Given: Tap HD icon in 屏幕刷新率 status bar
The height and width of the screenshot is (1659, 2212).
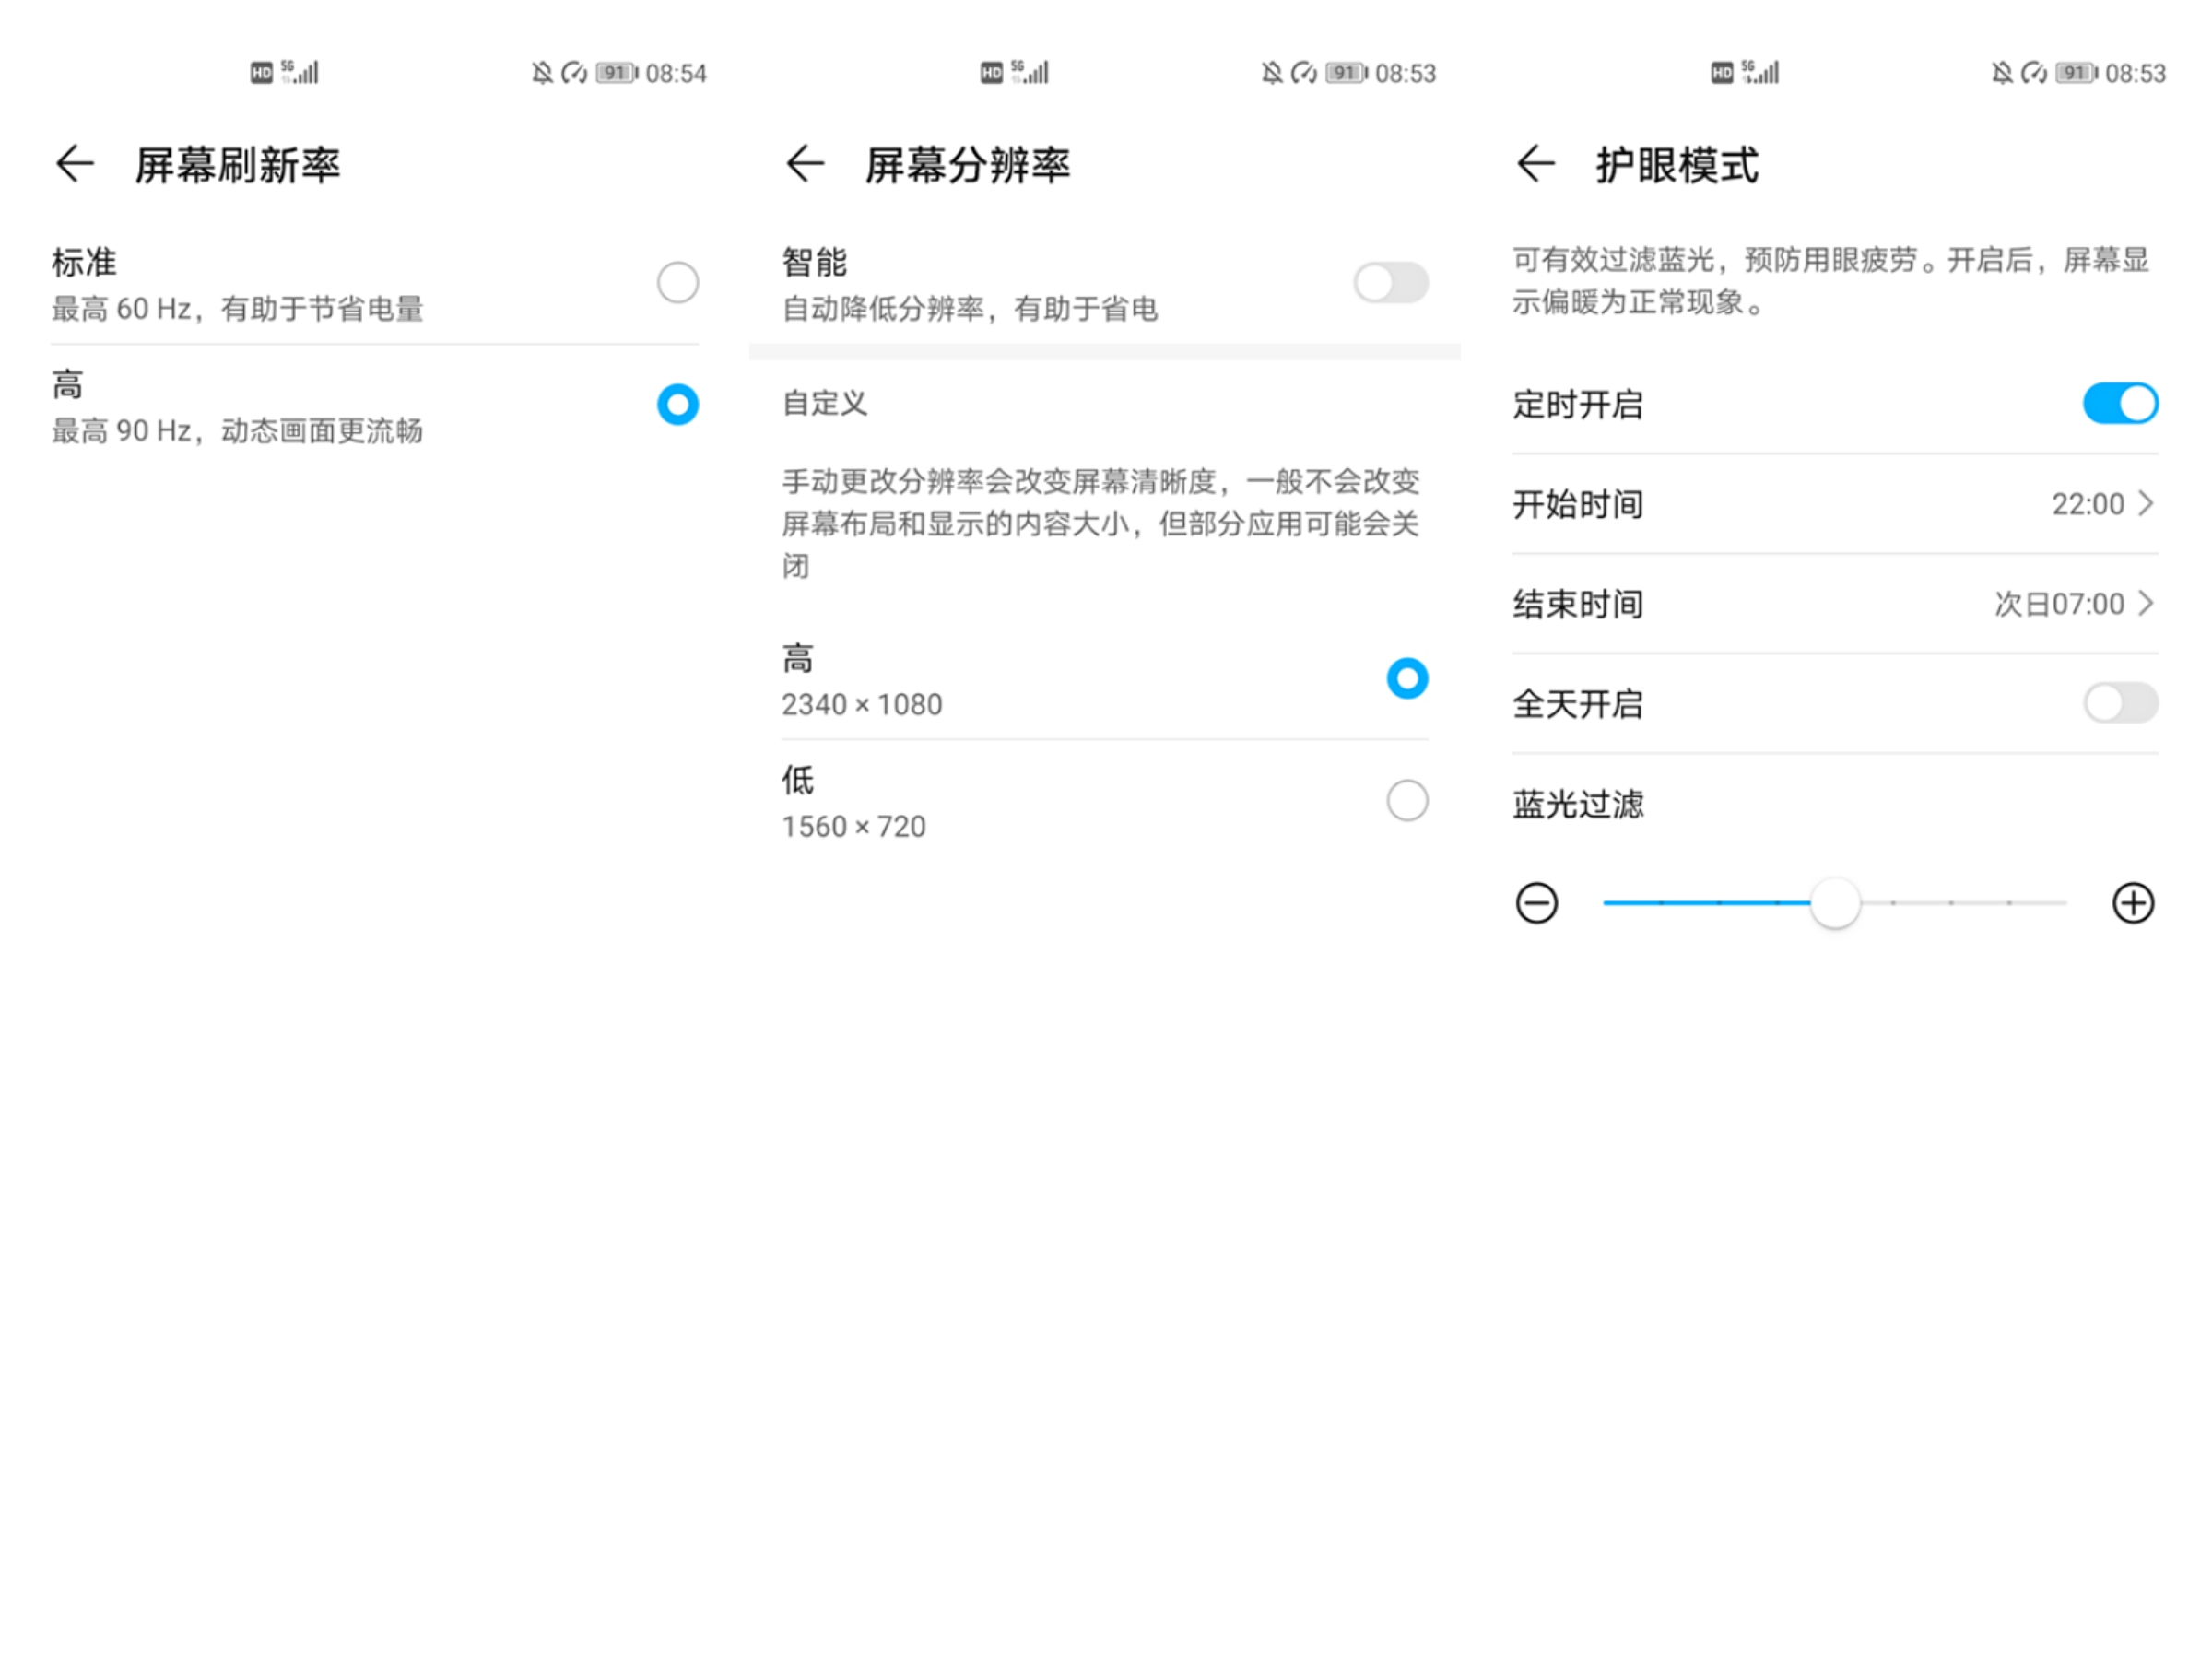Looking at the screenshot, I should [261, 73].
